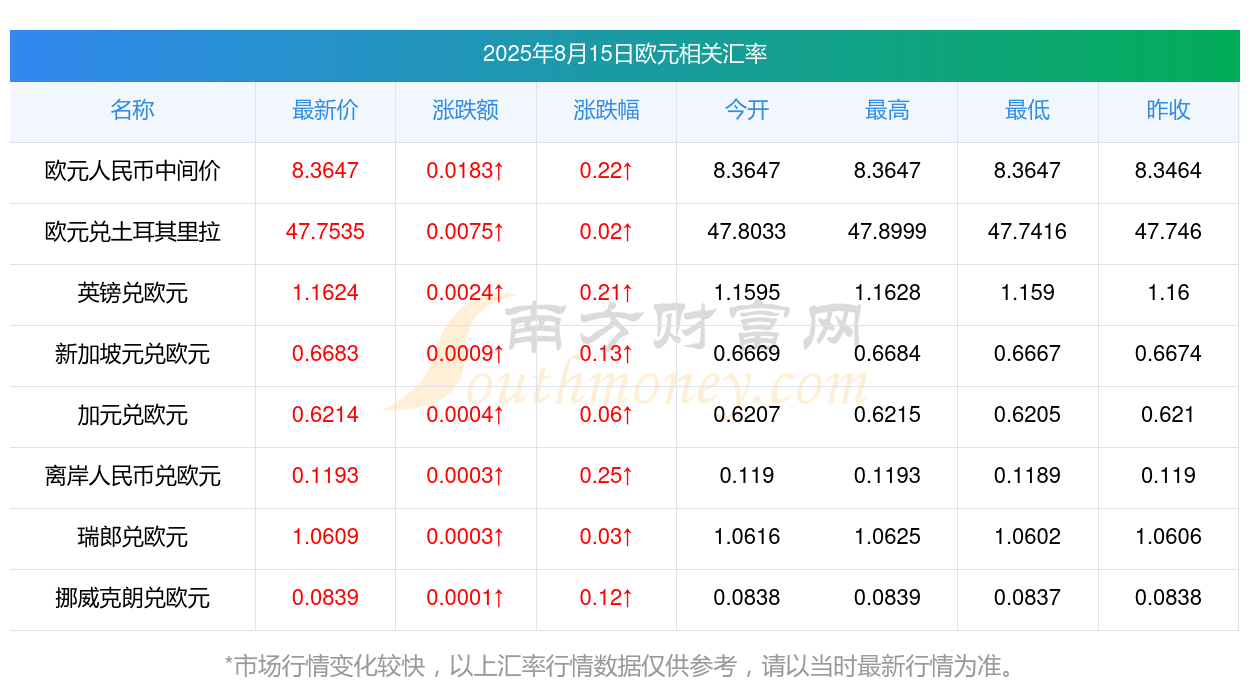The height and width of the screenshot is (698, 1250).
Task: Click change percent 0.21↑
Action: pos(606,293)
